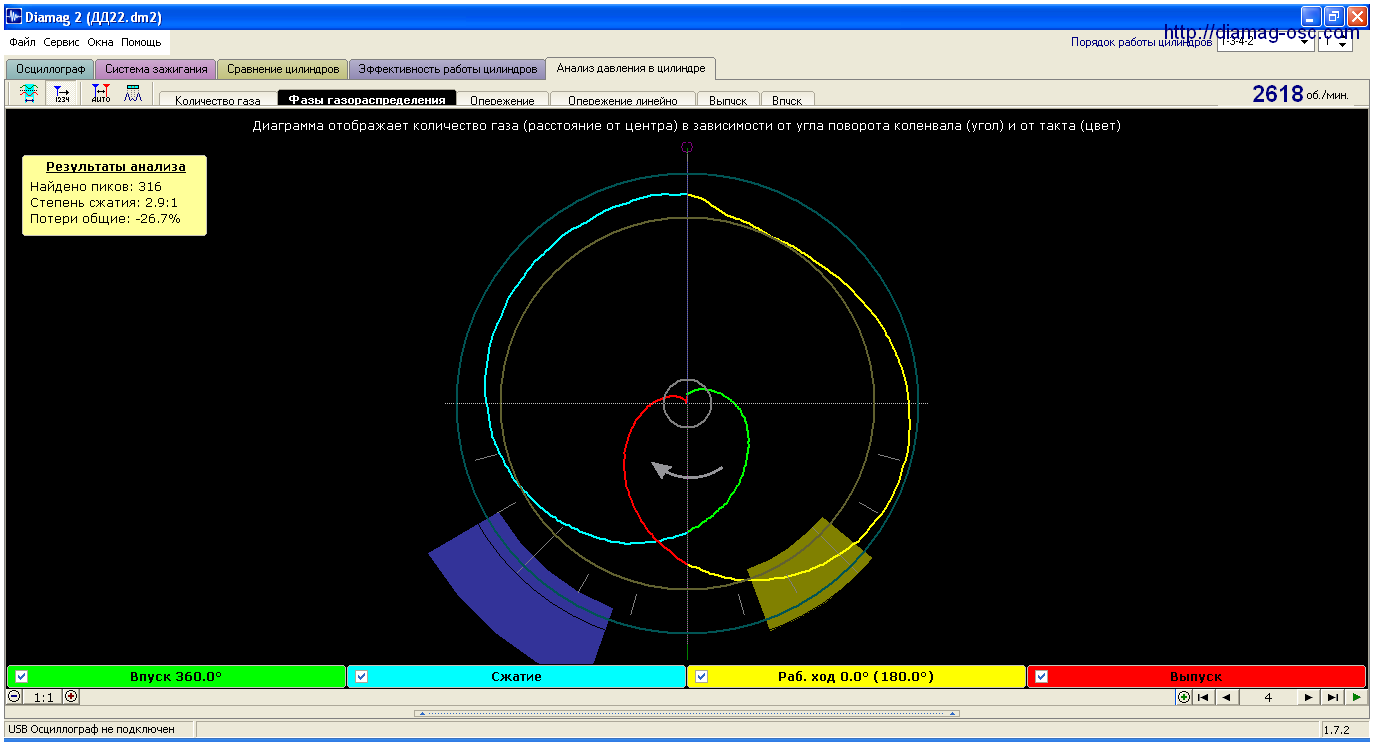This screenshot has width=1374, height=742.
Task: Switch to the Впуск sub-tab
Action: tap(788, 100)
